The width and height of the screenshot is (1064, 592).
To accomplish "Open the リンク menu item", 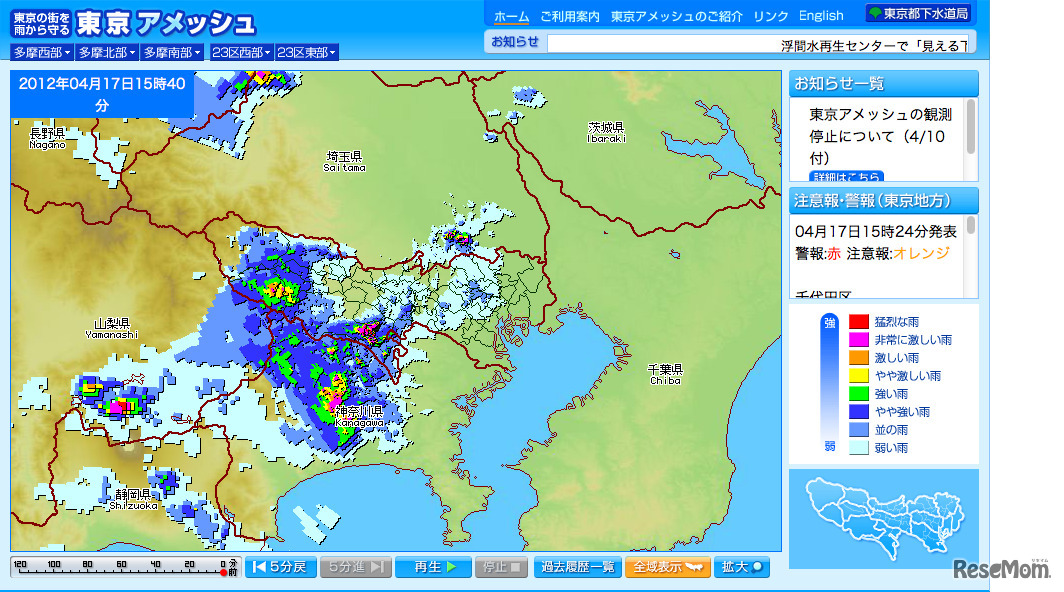I will (x=771, y=16).
